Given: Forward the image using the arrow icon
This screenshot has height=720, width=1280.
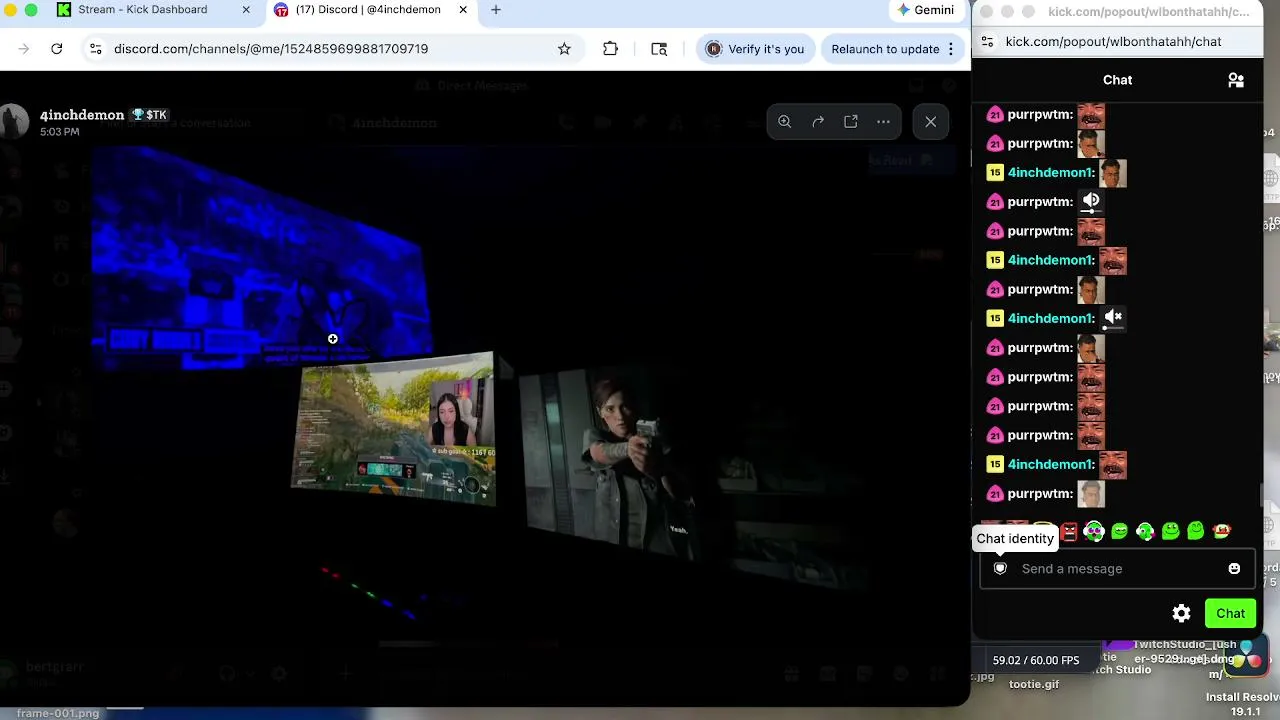Looking at the screenshot, I should pos(818,122).
